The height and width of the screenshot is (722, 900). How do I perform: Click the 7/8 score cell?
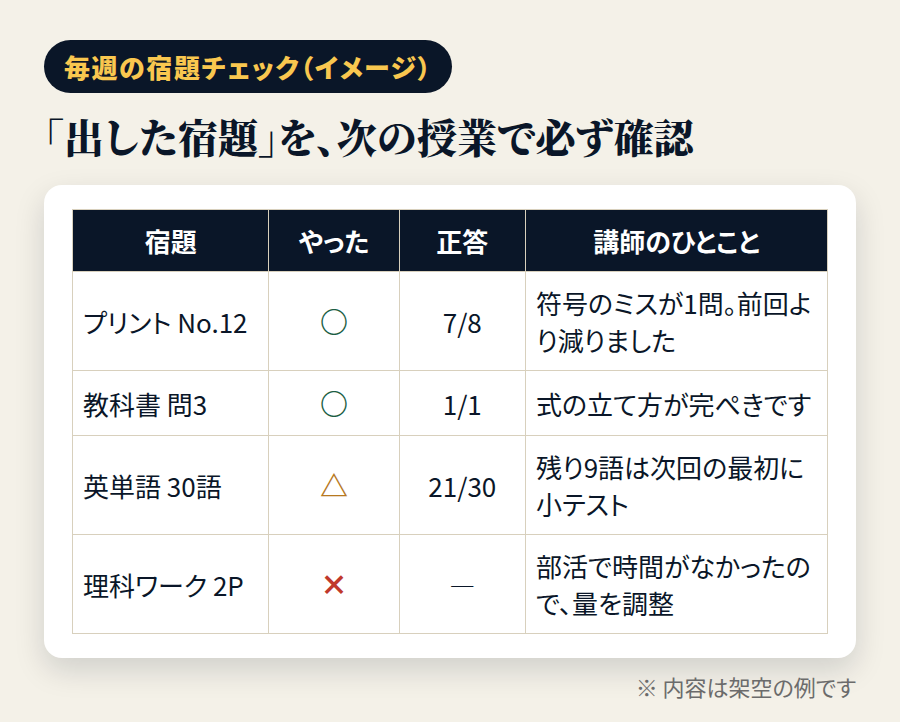pos(463,321)
